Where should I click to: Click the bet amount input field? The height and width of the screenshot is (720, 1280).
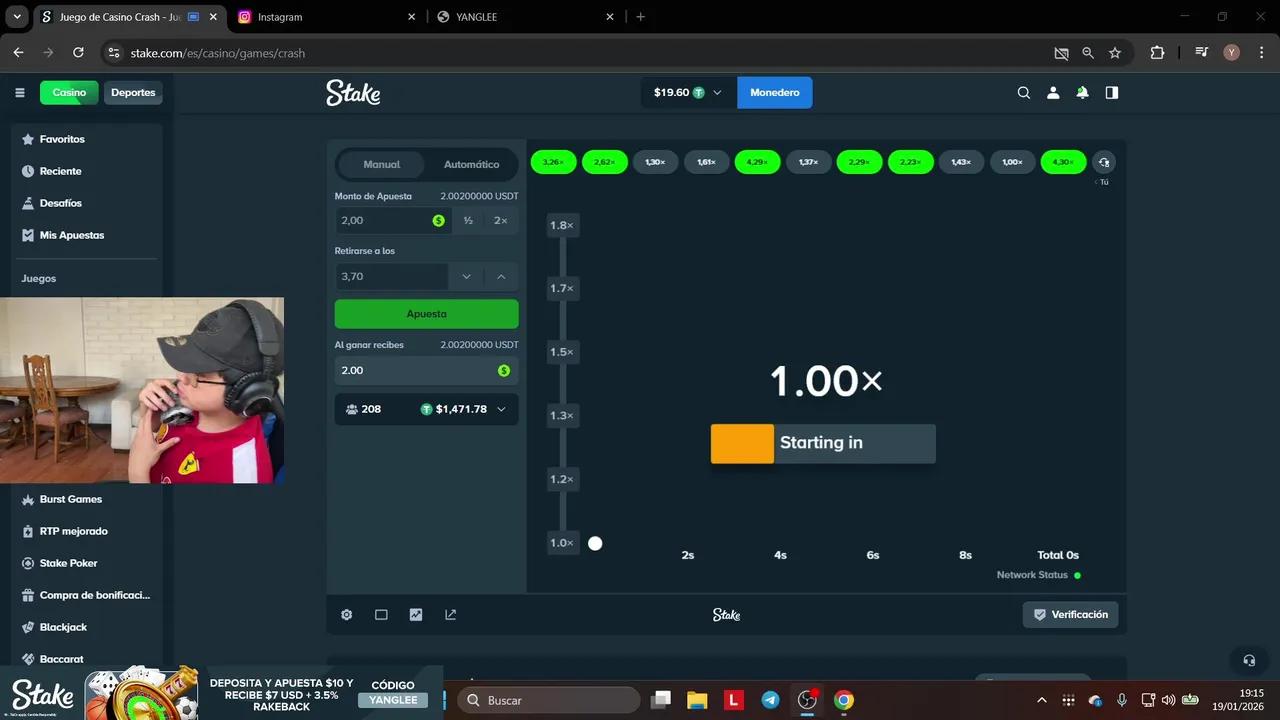[x=392, y=220]
